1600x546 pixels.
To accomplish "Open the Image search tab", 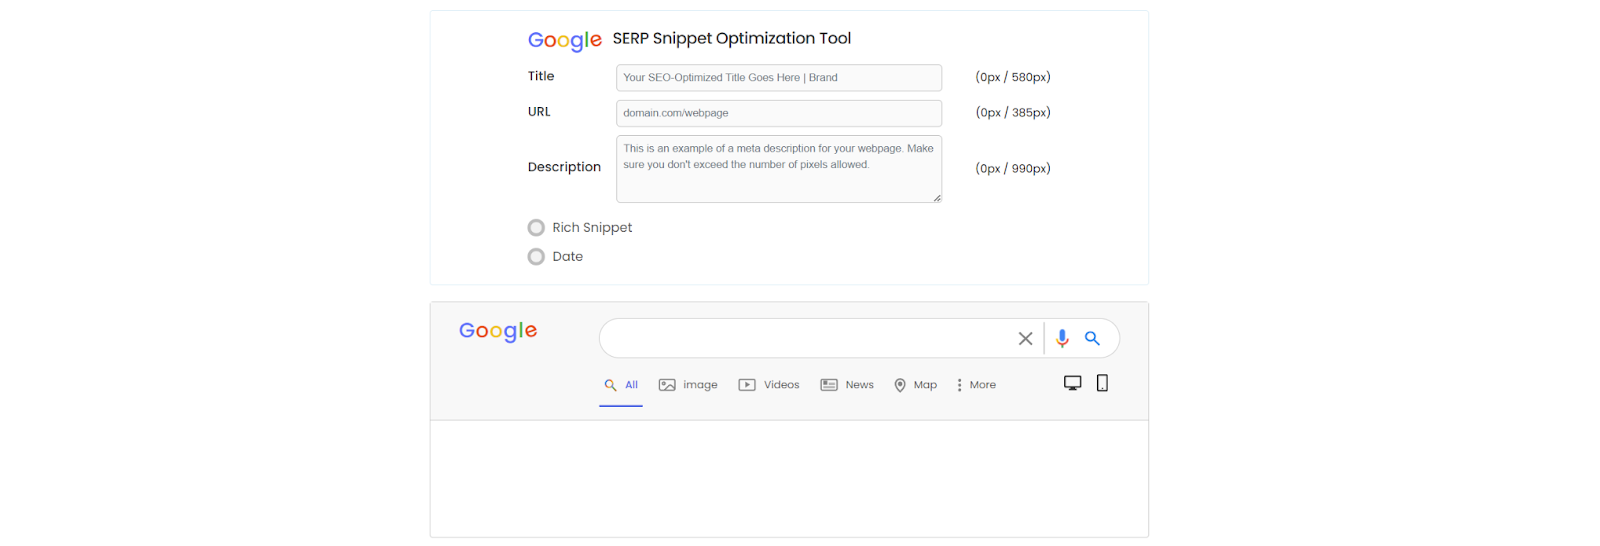I will click(x=688, y=385).
